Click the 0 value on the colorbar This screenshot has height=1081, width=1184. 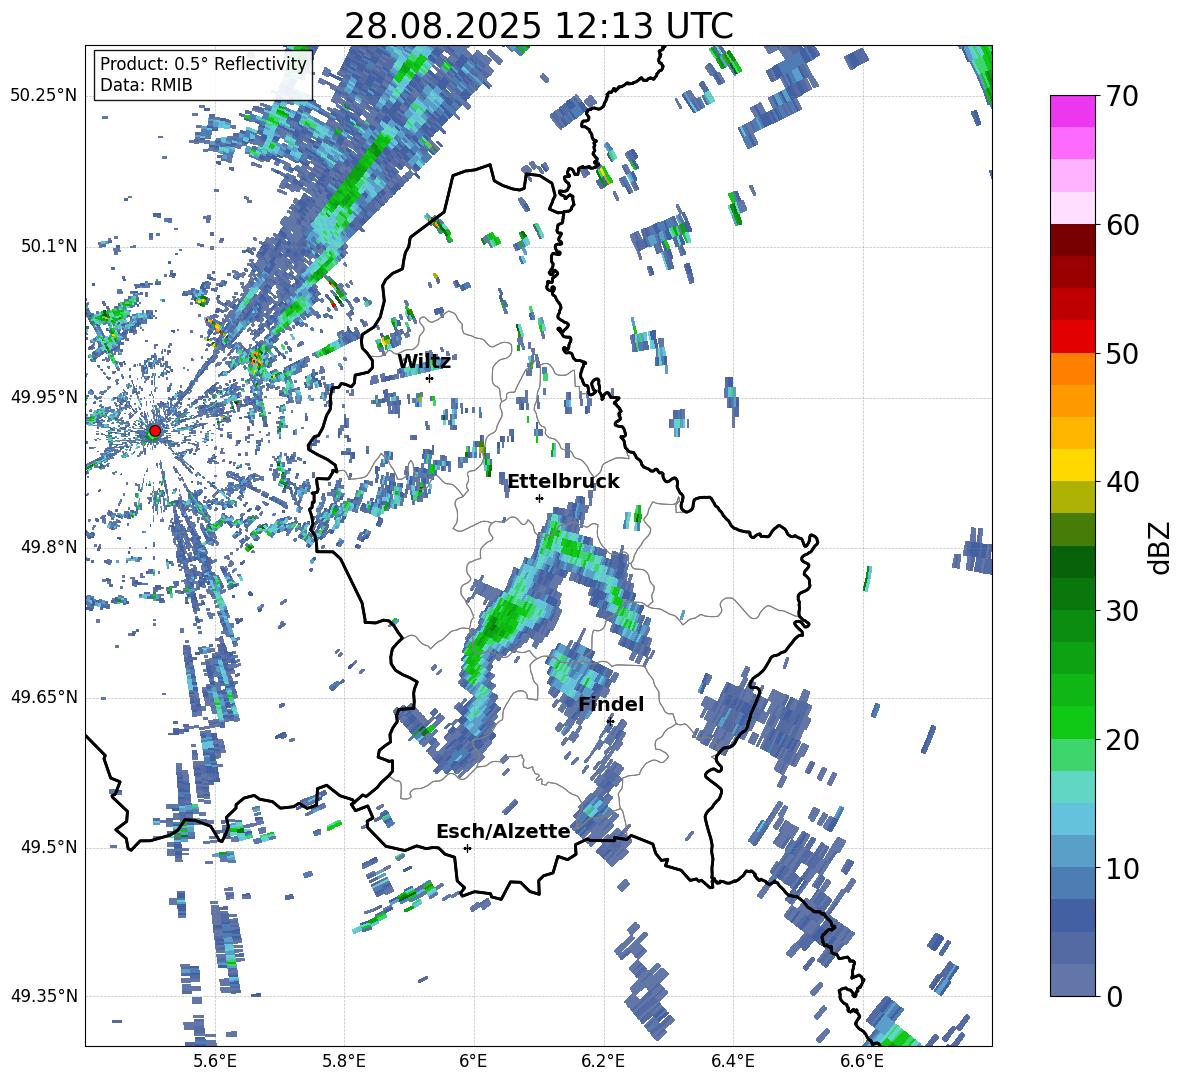(x=1114, y=997)
